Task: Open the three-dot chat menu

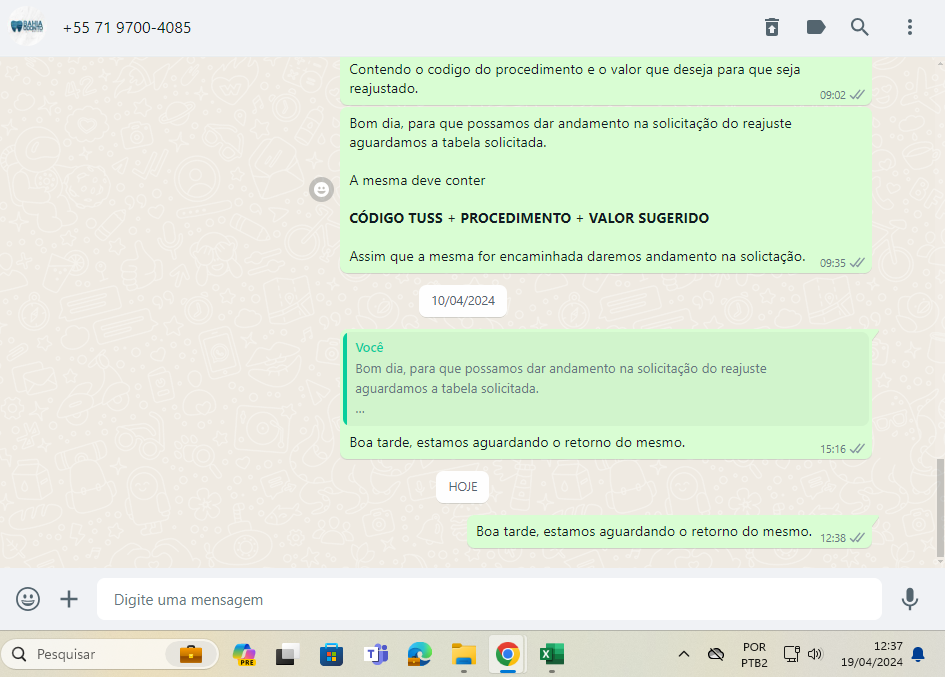Action: [910, 27]
